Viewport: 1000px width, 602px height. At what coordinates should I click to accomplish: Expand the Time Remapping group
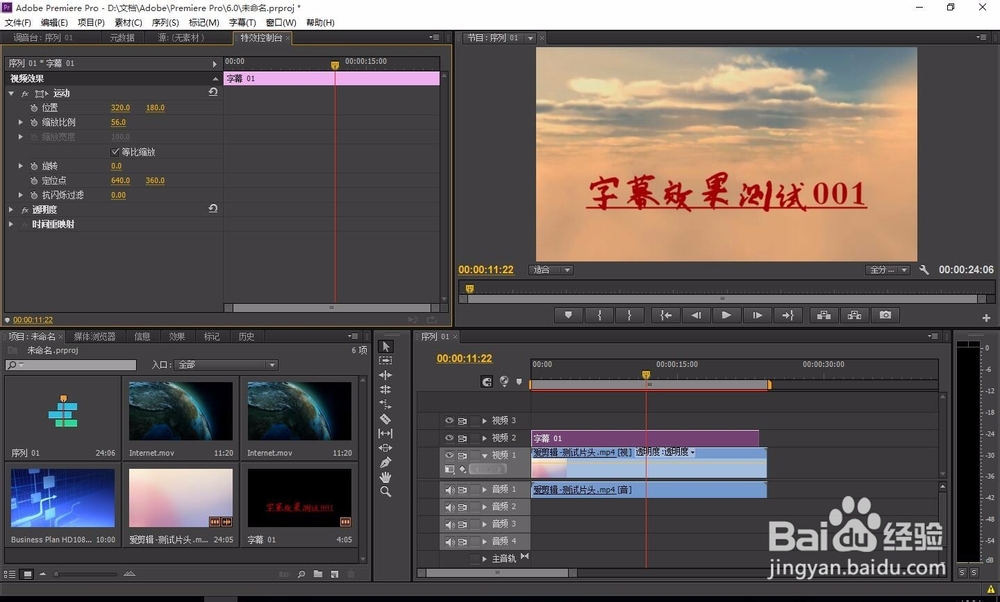coord(11,224)
